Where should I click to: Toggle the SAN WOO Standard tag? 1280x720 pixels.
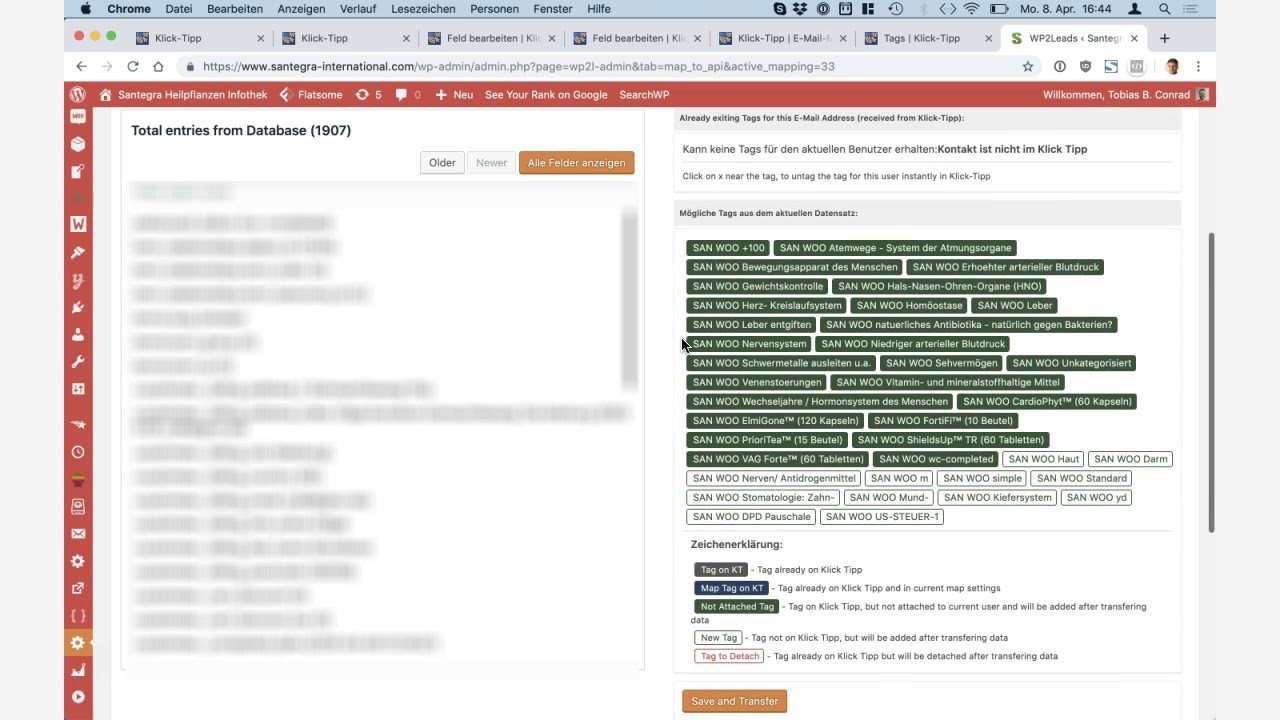click(x=1082, y=478)
